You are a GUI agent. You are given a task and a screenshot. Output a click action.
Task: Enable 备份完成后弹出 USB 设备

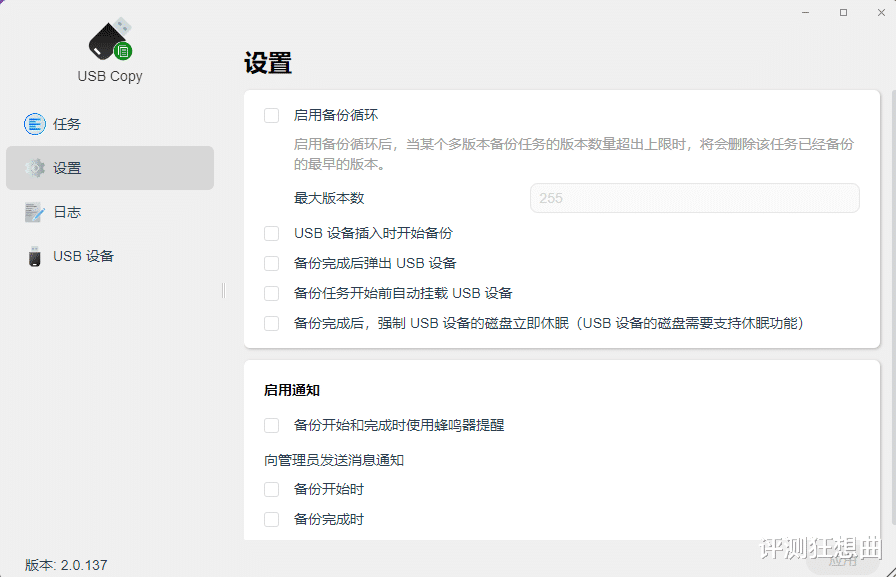271,262
